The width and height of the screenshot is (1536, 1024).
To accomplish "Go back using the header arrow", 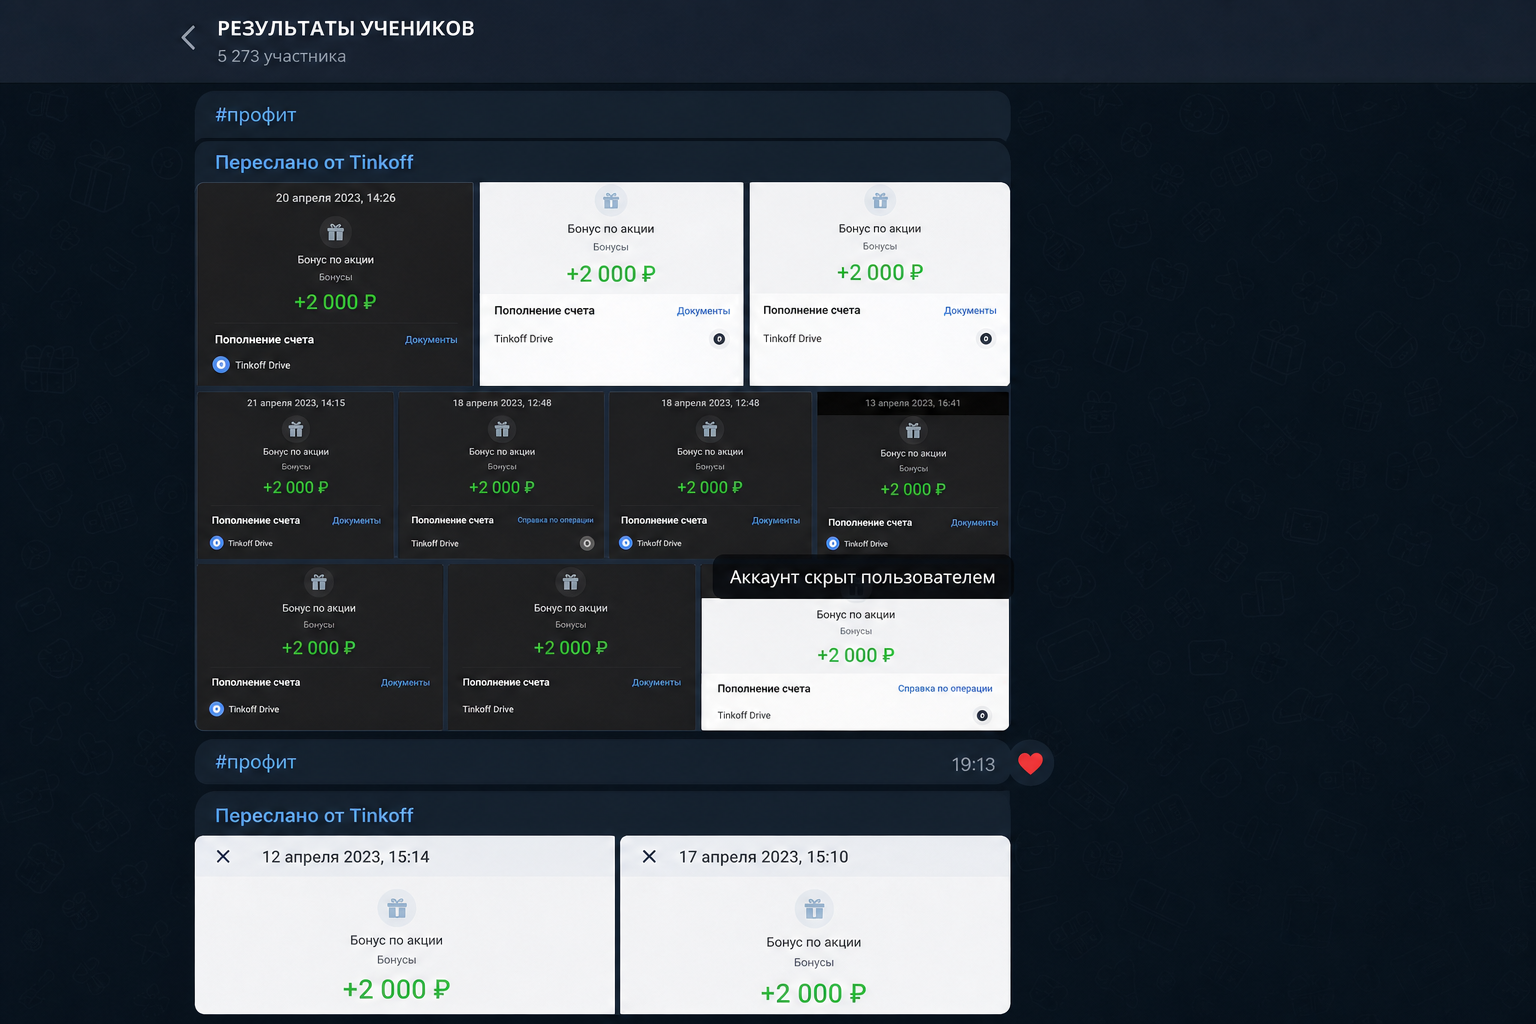I will point(188,38).
